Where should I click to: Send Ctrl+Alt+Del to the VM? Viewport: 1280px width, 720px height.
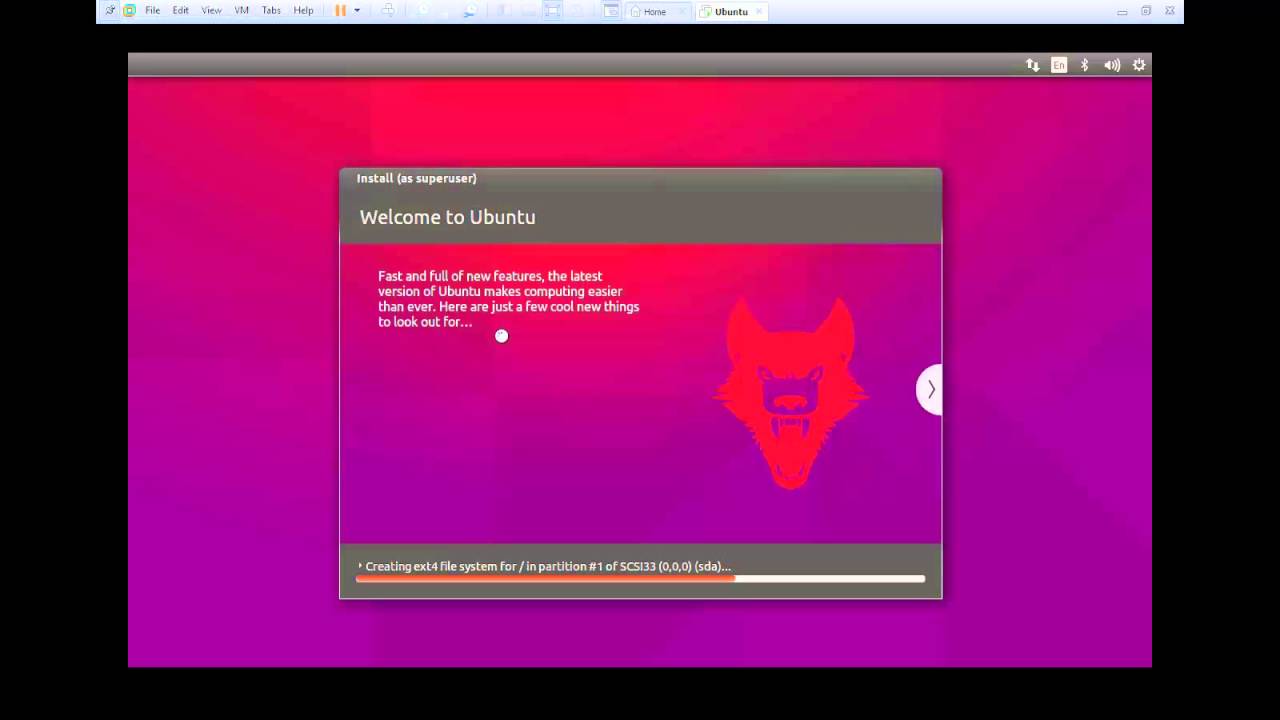coord(388,11)
